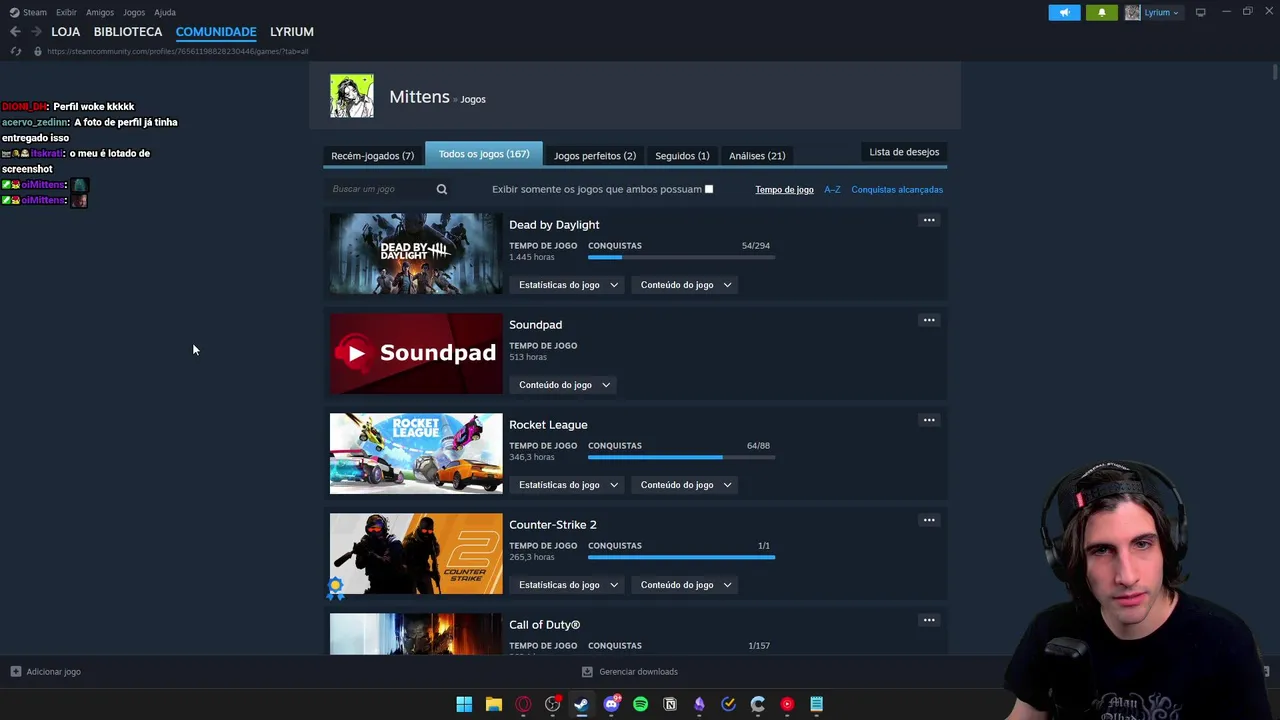Open the Counter-Strike 2 three-dot menu

(929, 520)
